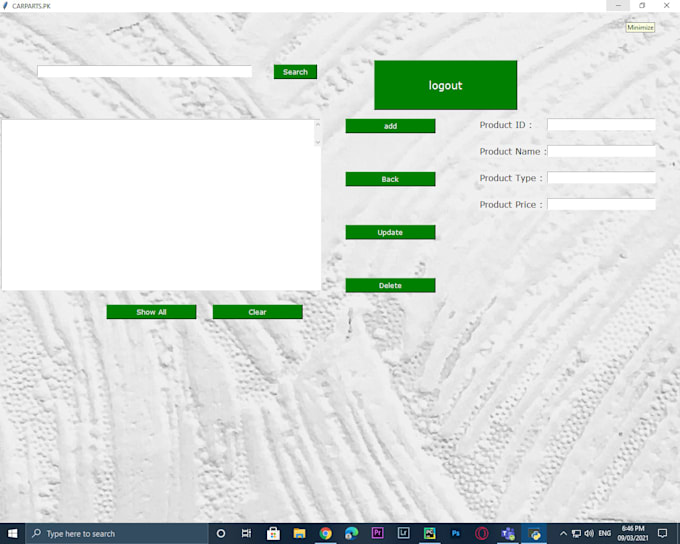Close the CARPARTS.PK window

667,6
